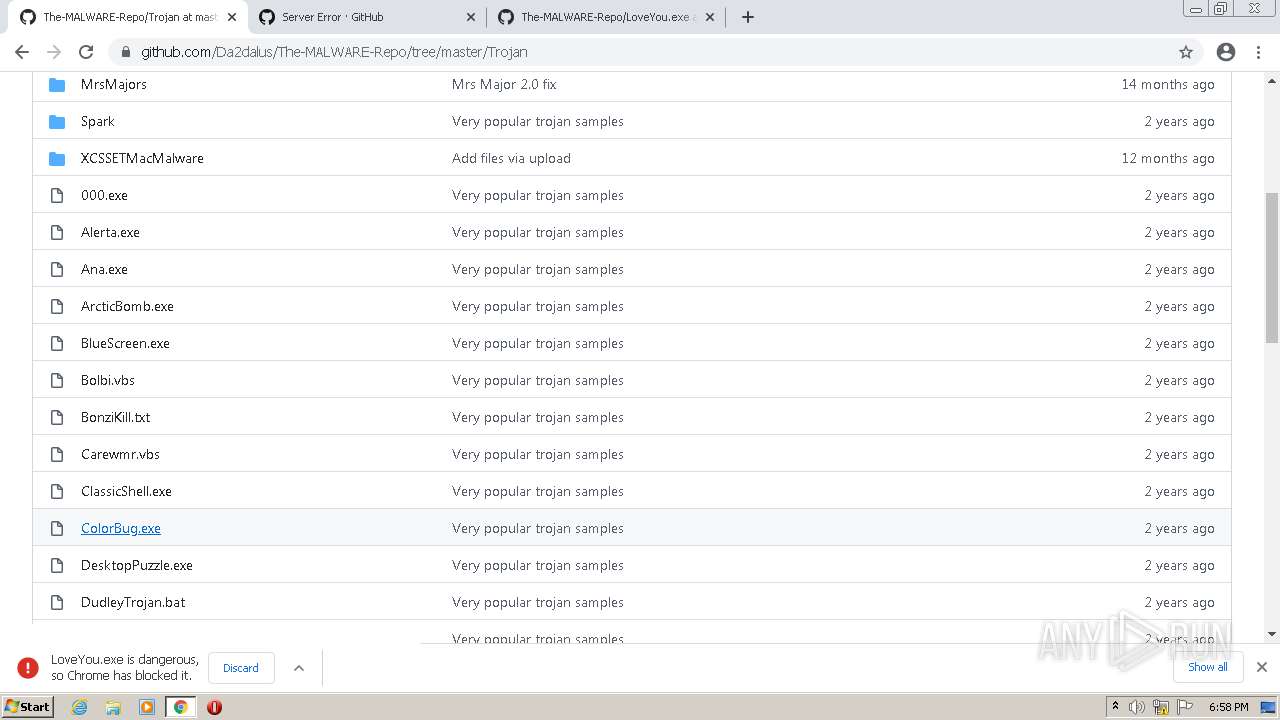
Task: Discard the blocked LoveYou.exe download
Action: pos(241,668)
